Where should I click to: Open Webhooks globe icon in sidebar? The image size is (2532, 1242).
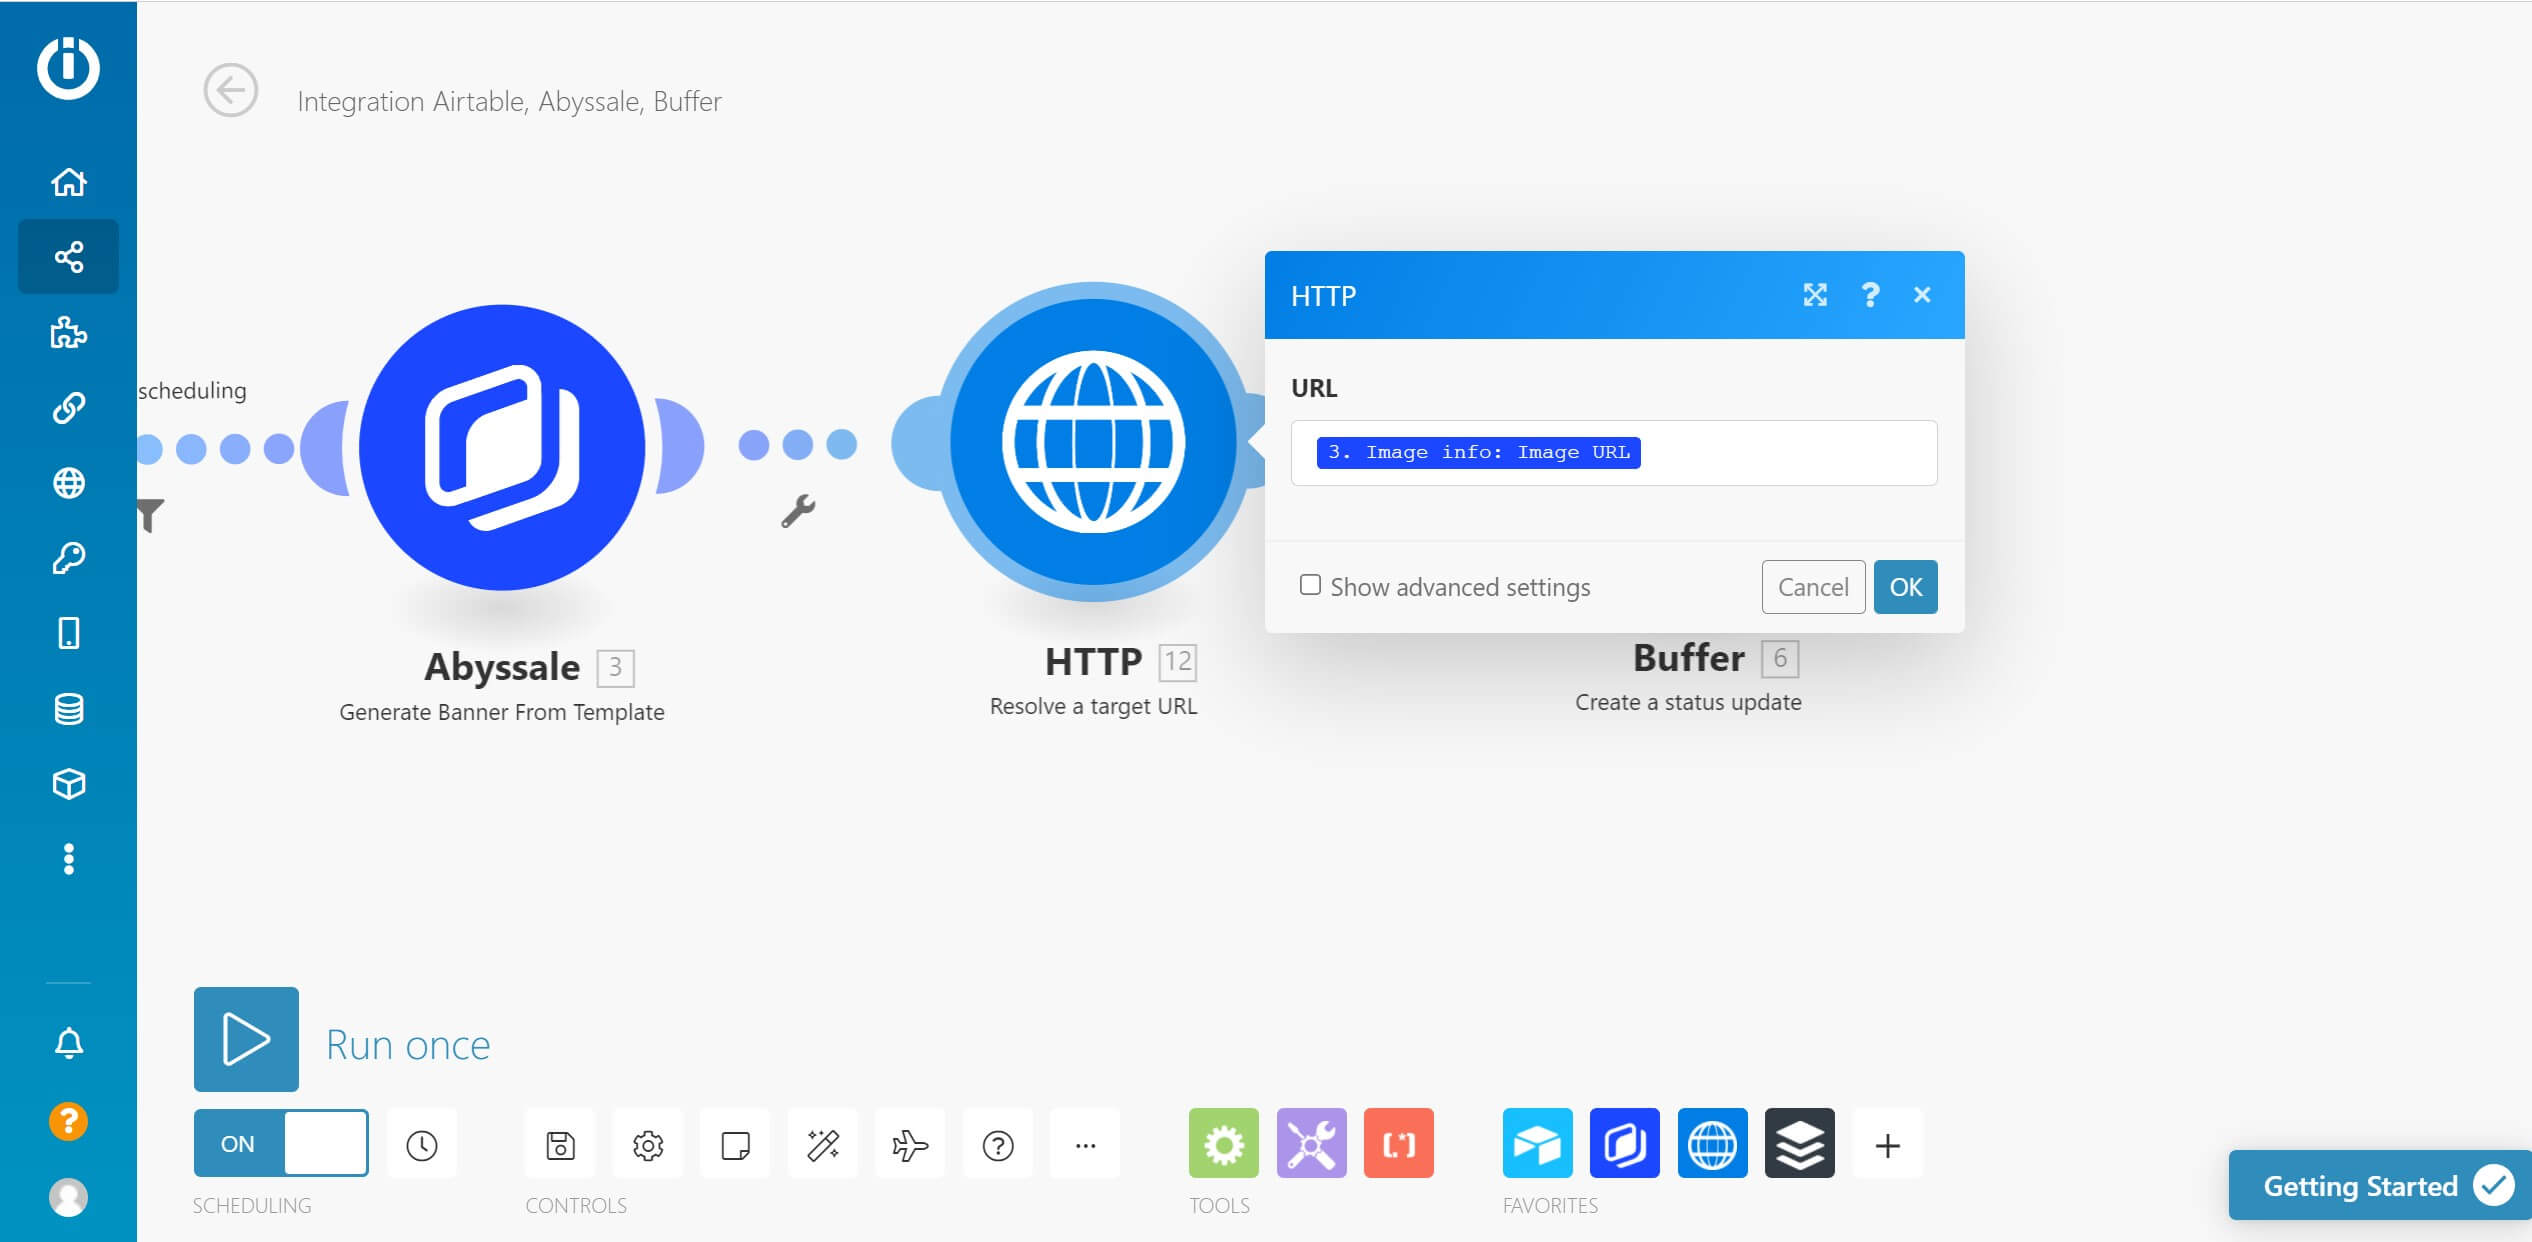pos(68,483)
